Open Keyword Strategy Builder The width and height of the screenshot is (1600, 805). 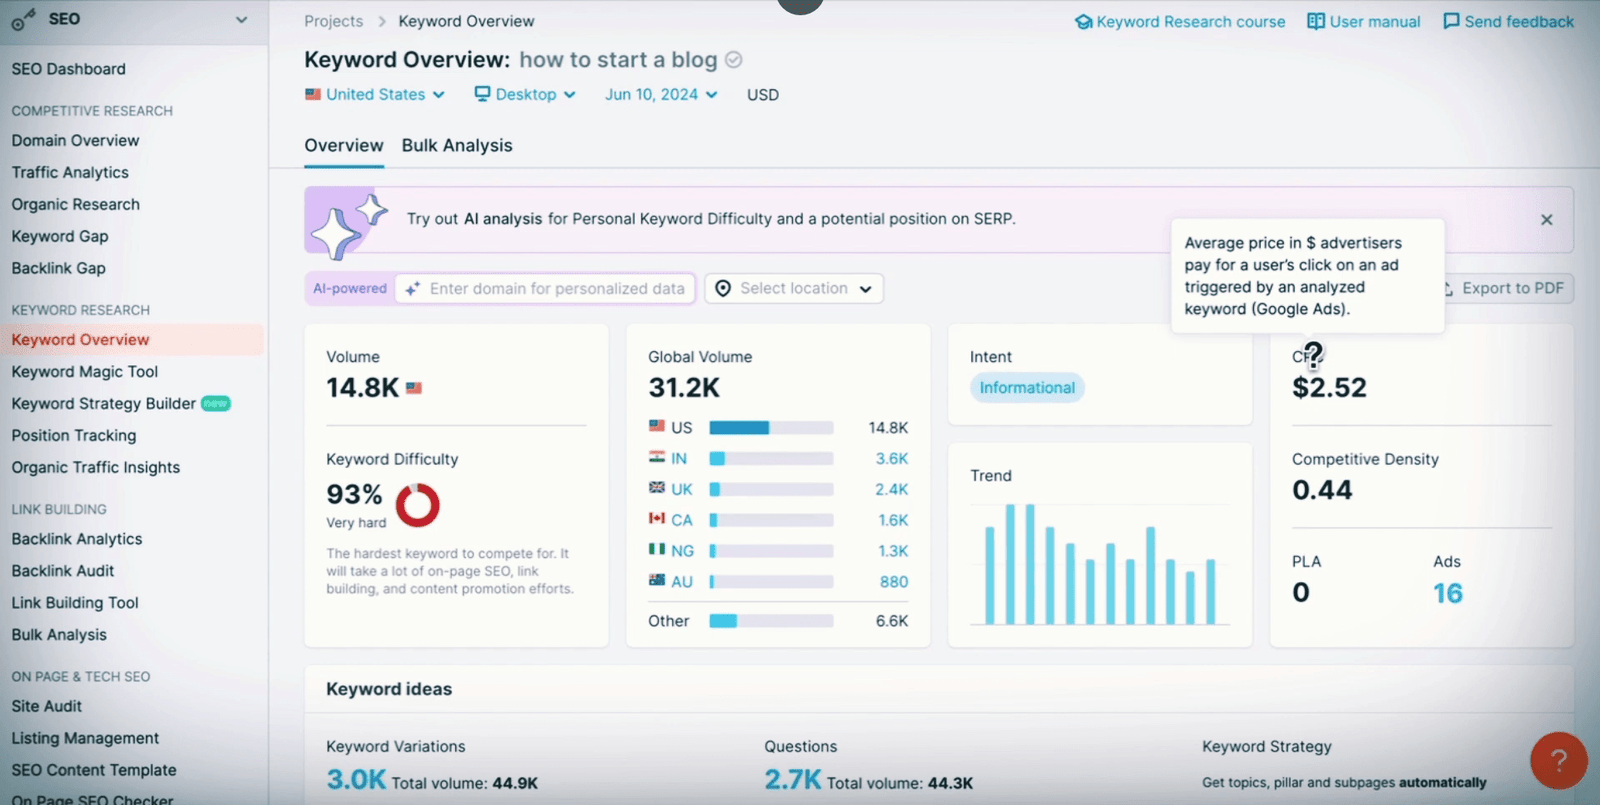point(103,404)
